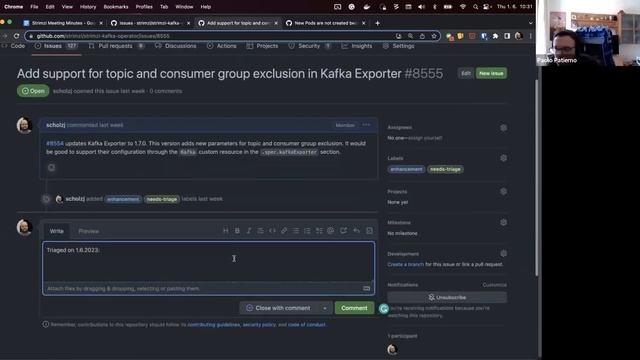Open the Labels gear settings

pos(504,158)
